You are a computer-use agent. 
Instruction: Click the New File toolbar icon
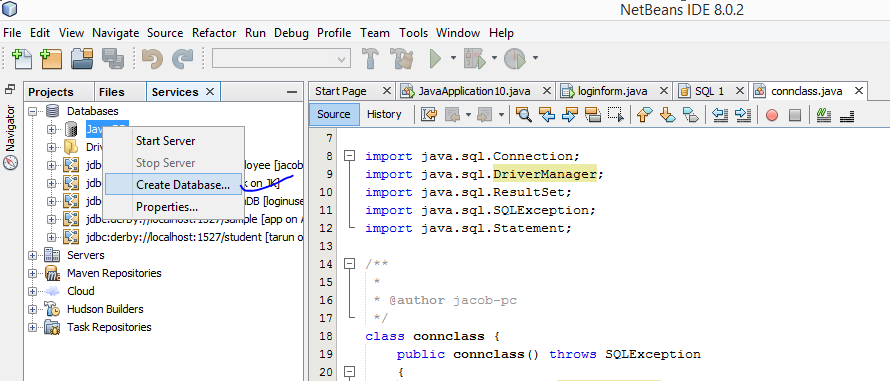22,58
